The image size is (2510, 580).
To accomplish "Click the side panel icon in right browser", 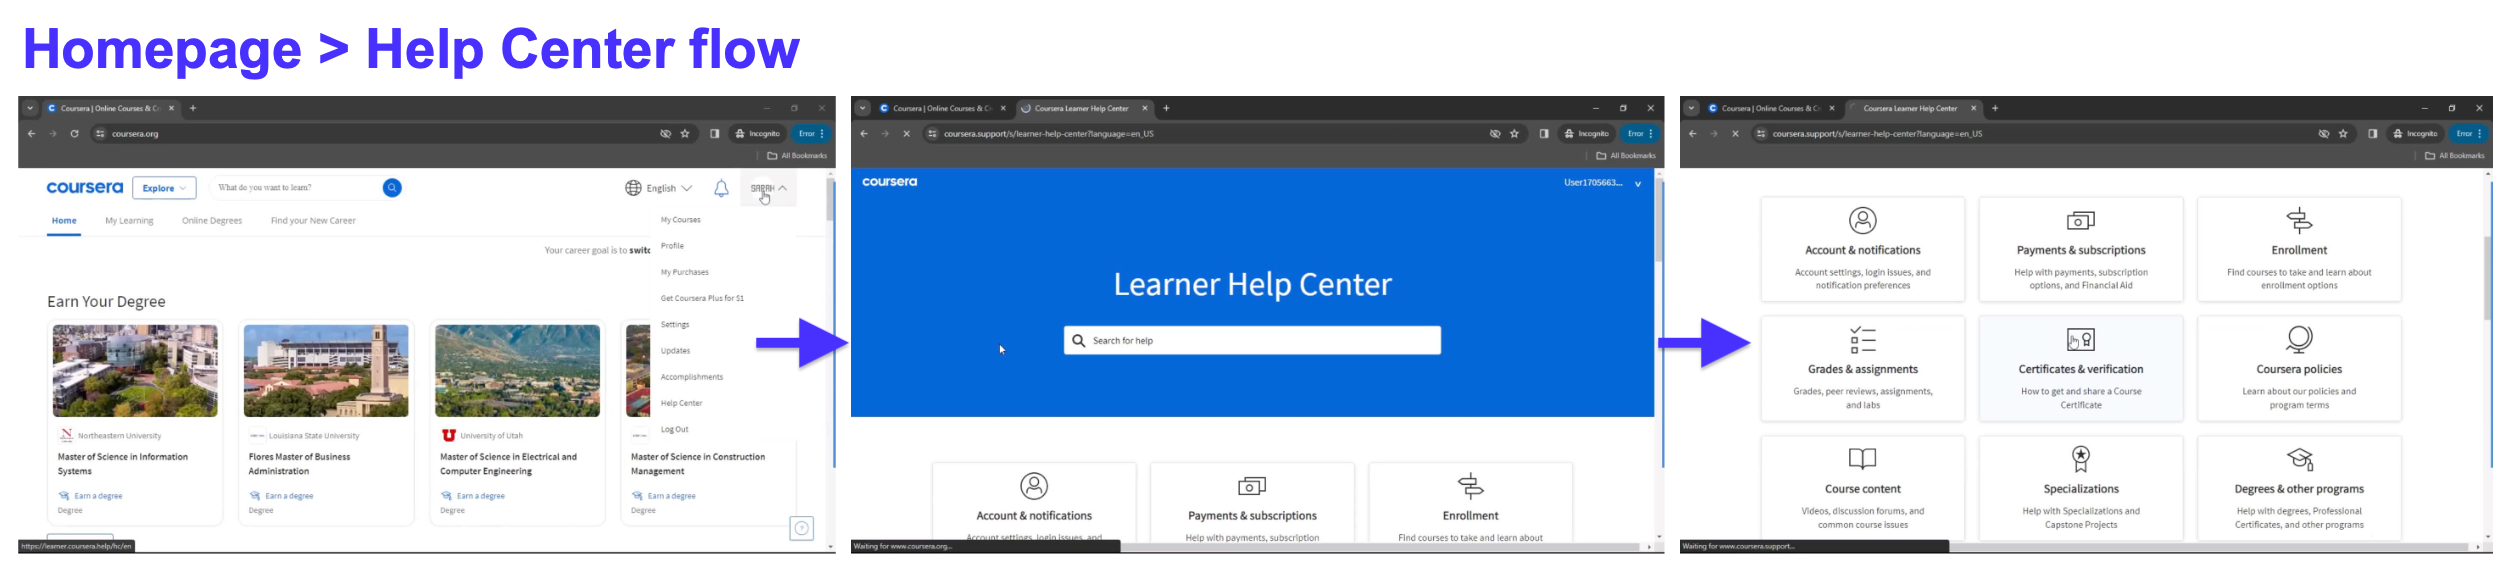I will 2372,133.
